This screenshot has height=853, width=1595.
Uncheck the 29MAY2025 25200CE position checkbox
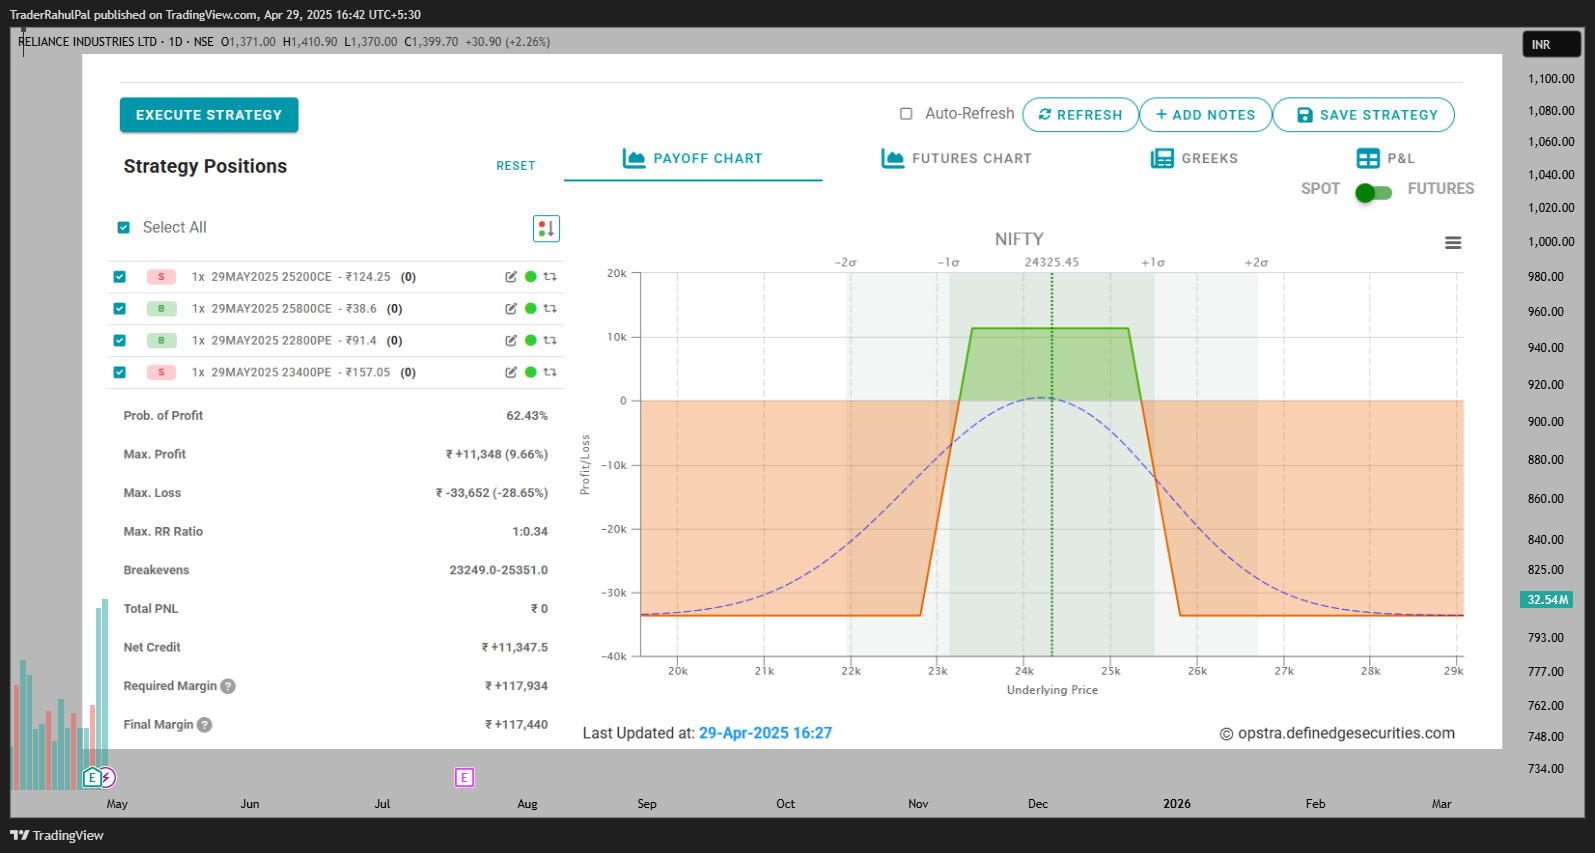tap(120, 277)
